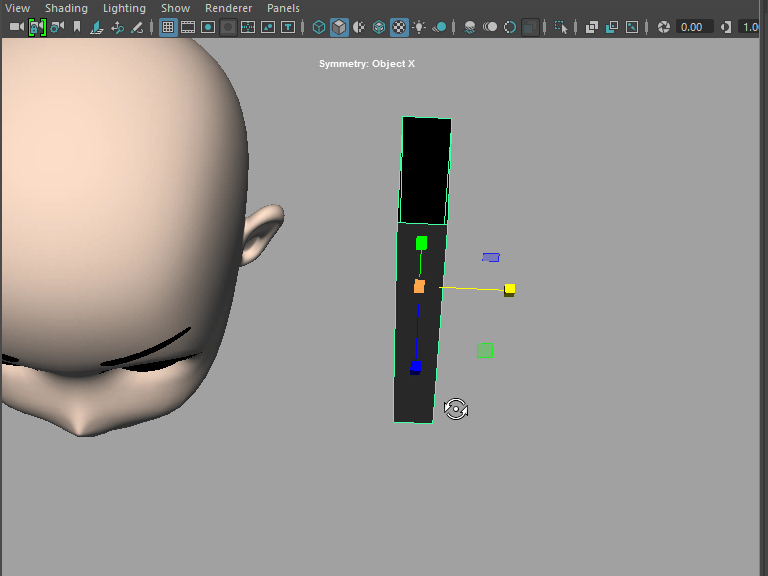Open Camera Attributes from the toolbar
The image size is (768, 576).
click(x=57, y=27)
